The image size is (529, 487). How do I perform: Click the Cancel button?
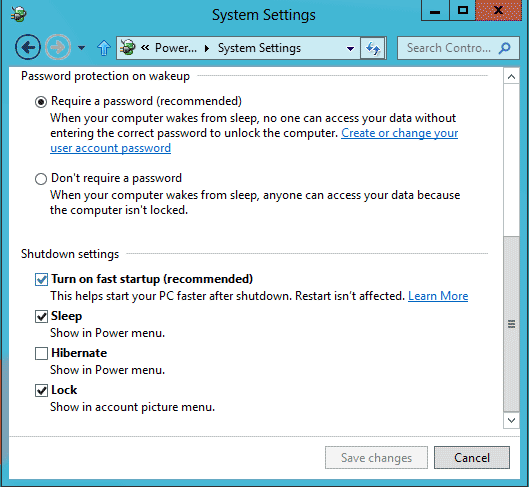pos(472,458)
